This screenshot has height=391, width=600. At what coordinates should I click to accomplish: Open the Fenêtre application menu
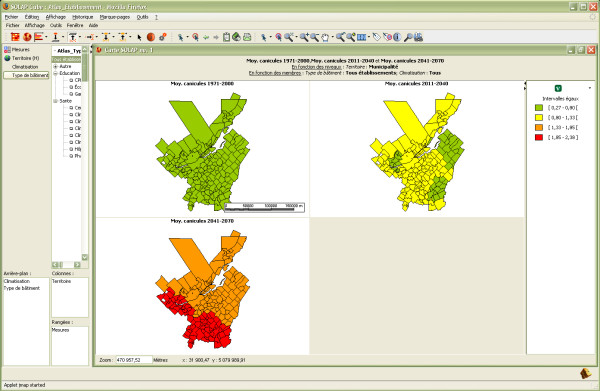pos(75,25)
